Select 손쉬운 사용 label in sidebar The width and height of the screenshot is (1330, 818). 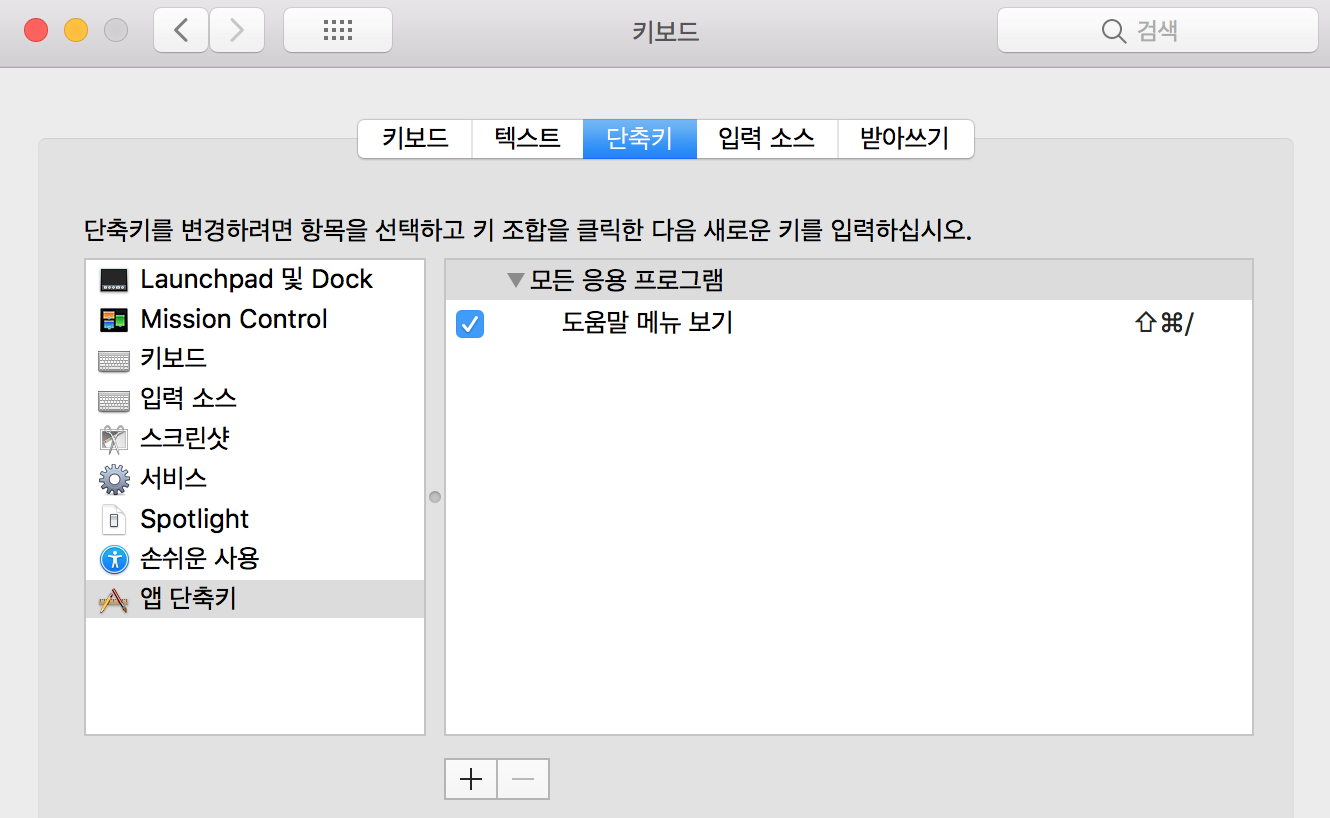[x=200, y=558]
